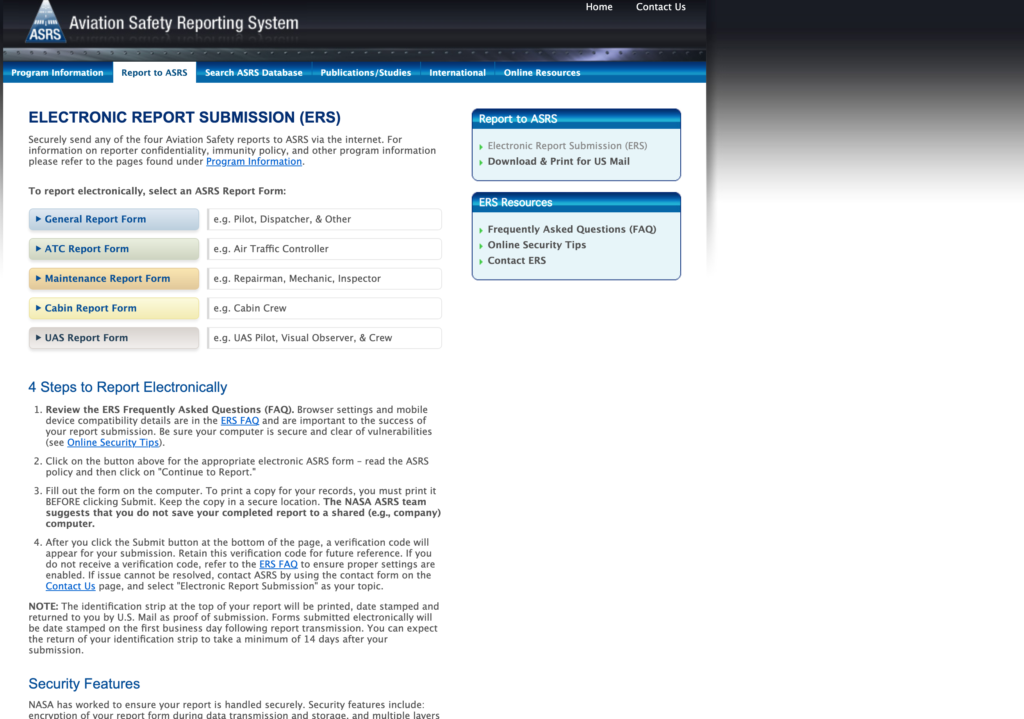Switch to Publications/Studies tab
The width and height of the screenshot is (1024, 719).
tap(366, 72)
